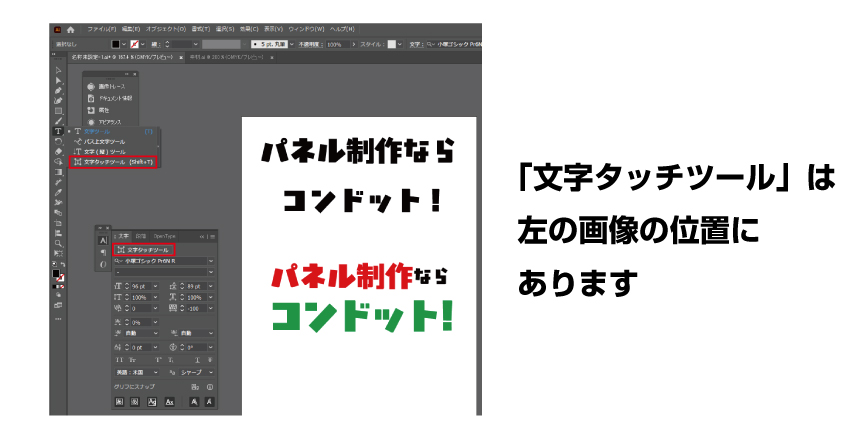Open the 画像トレース panel
The image size is (860, 437).
pyautogui.click(x=109, y=87)
